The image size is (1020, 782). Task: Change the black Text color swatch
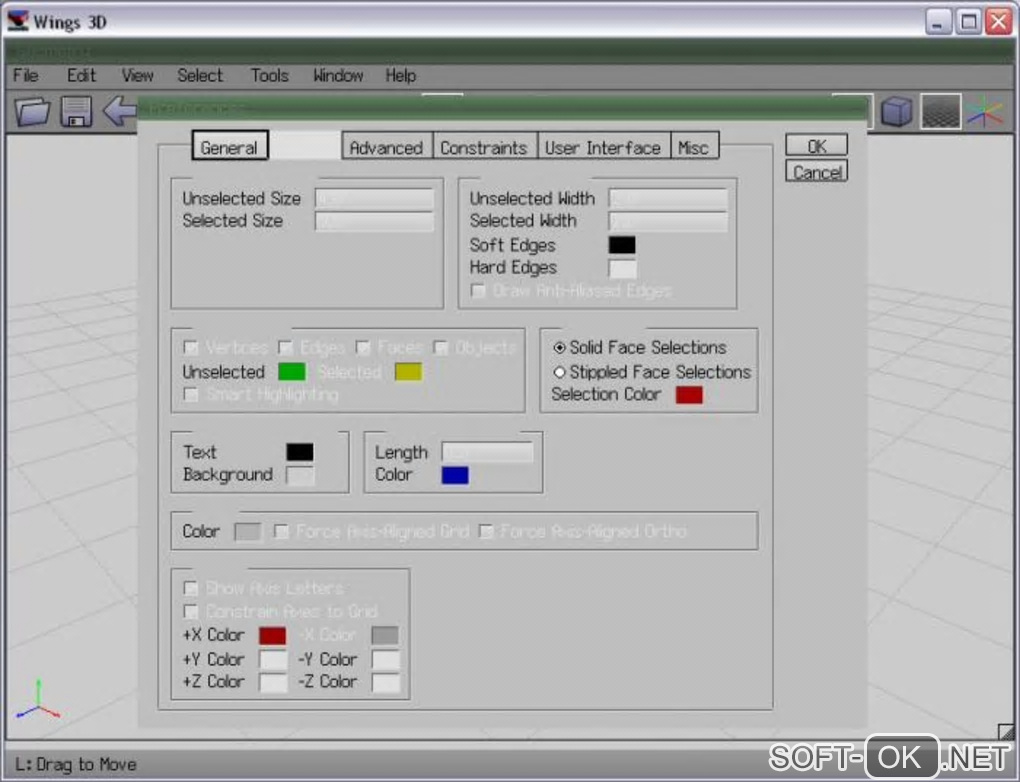(300, 452)
